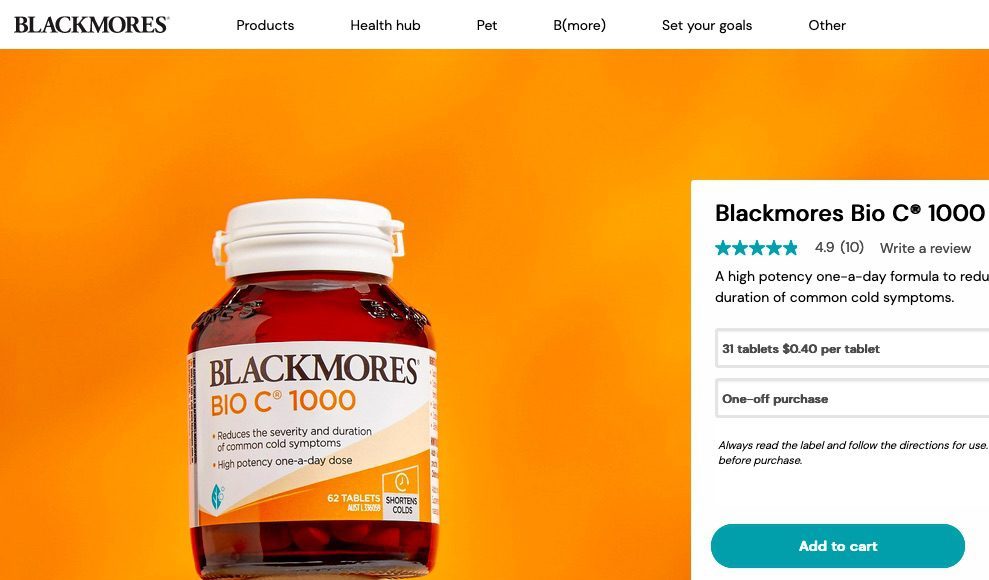Open the 4.9 (10) reviews count
The height and width of the screenshot is (580, 989).
click(839, 247)
